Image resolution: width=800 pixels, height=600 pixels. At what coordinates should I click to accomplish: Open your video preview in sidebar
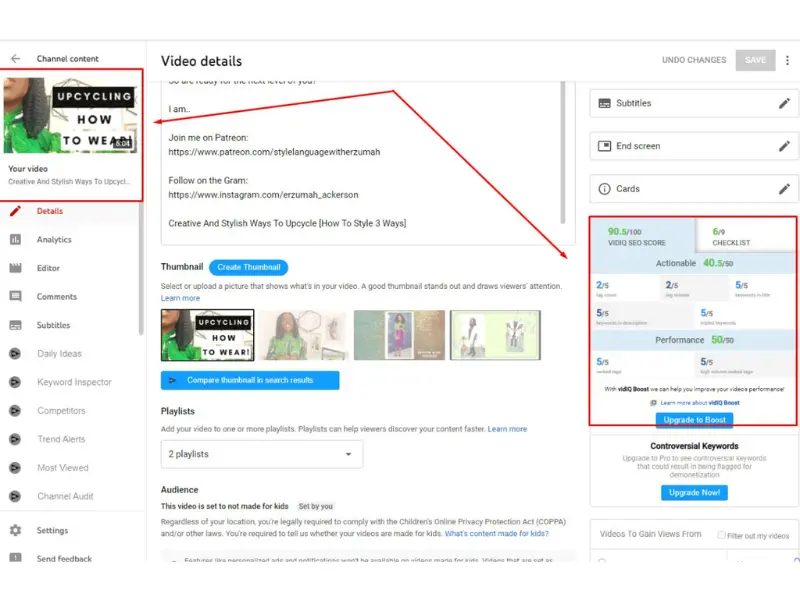tap(70, 115)
